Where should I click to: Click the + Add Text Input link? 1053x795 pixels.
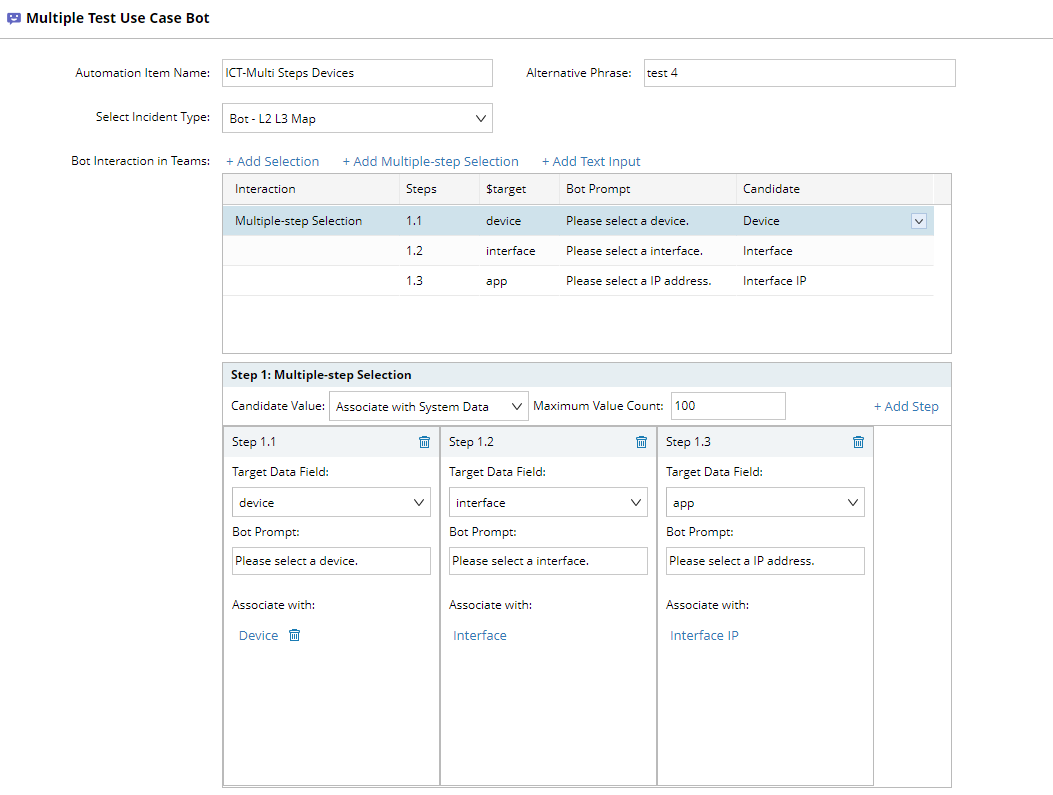click(591, 162)
